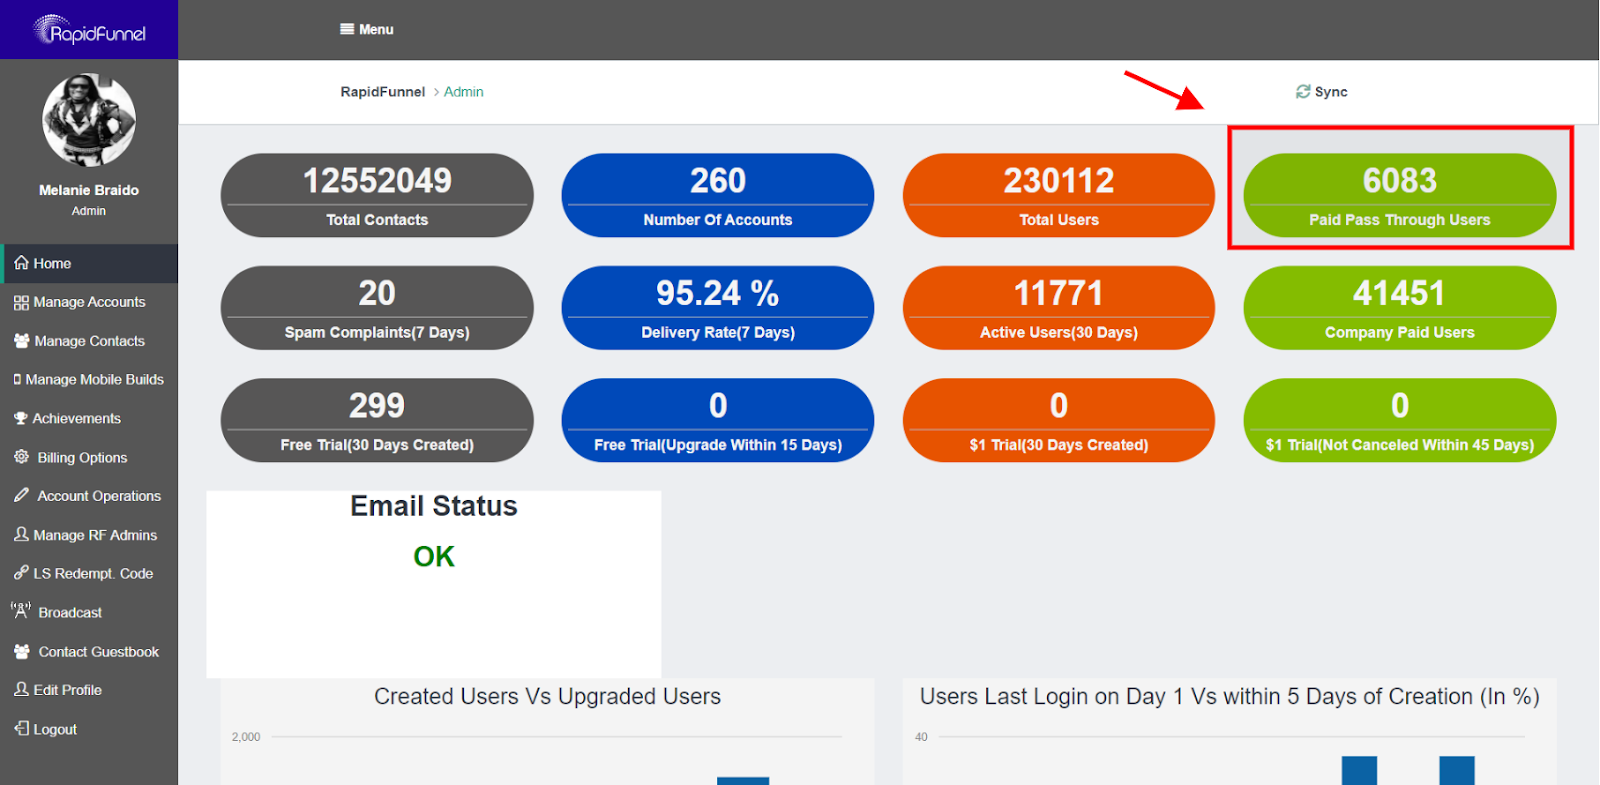1600x785 pixels.
Task: Click $1 Trial(Not Canceled Within 45 Days) card
Action: (1400, 420)
